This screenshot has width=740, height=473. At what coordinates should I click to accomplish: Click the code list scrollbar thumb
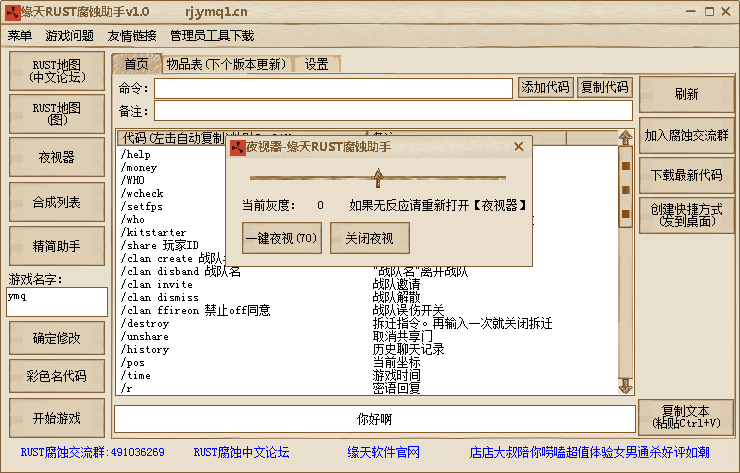(x=626, y=188)
